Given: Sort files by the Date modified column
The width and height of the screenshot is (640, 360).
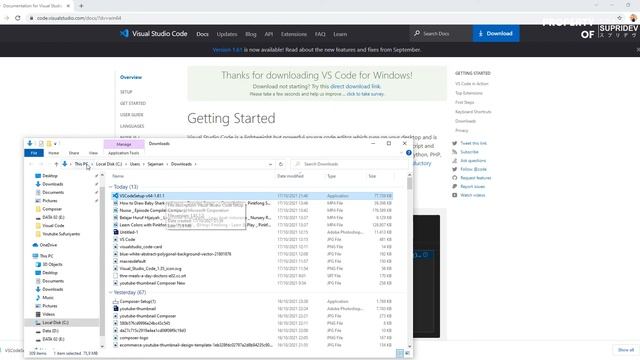Looking at the screenshot, I should [290, 176].
